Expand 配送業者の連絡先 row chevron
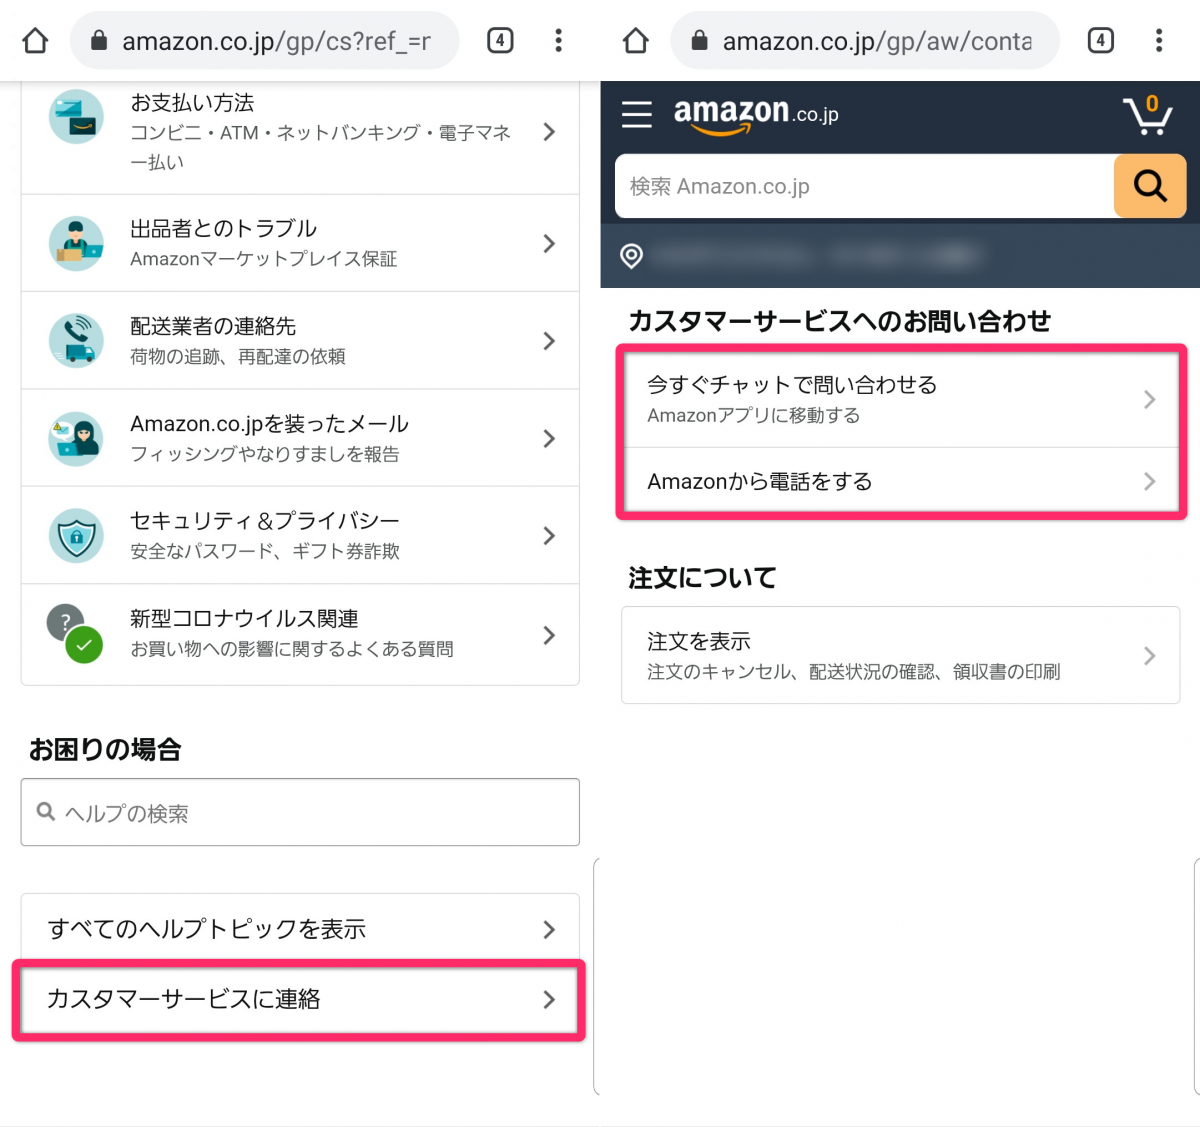1200x1127 pixels. 549,341
